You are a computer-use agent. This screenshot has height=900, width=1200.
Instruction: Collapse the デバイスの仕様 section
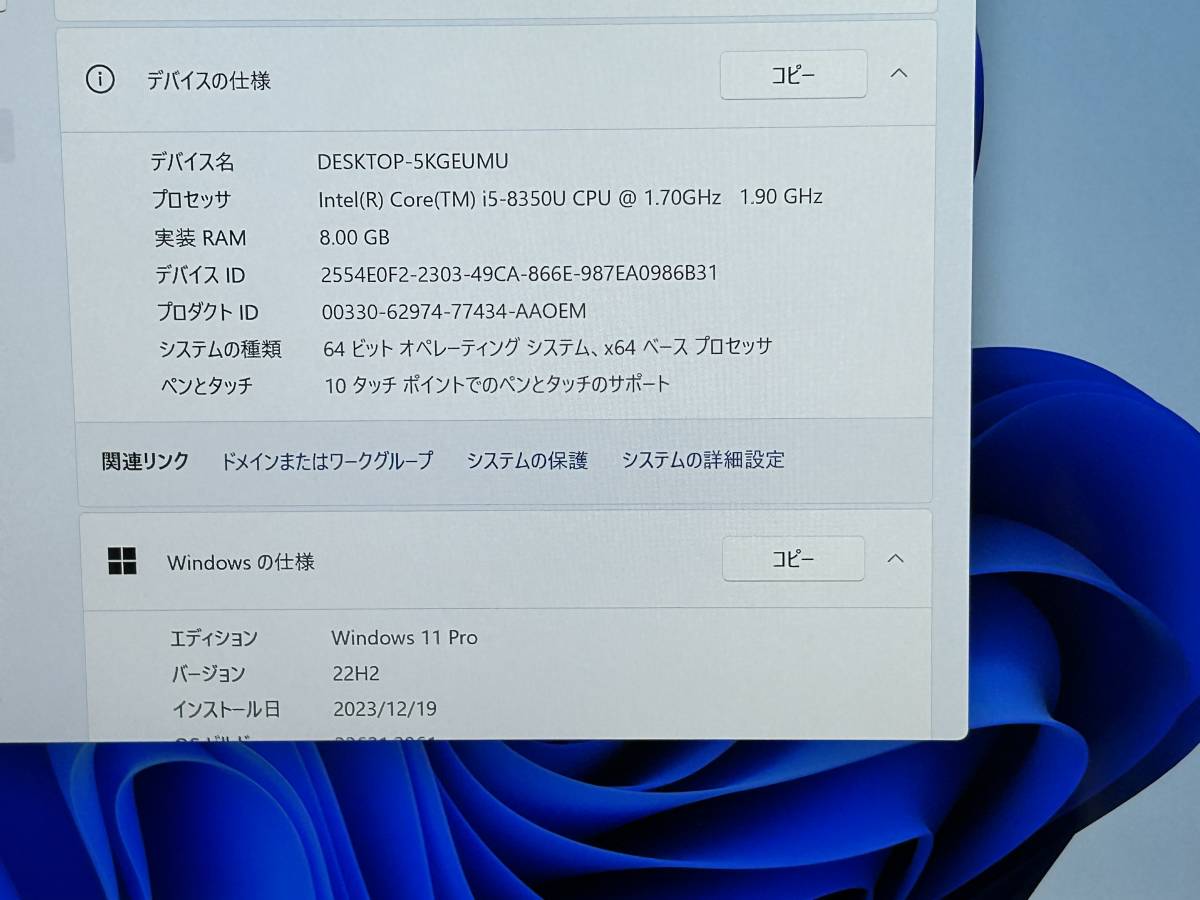[x=899, y=73]
